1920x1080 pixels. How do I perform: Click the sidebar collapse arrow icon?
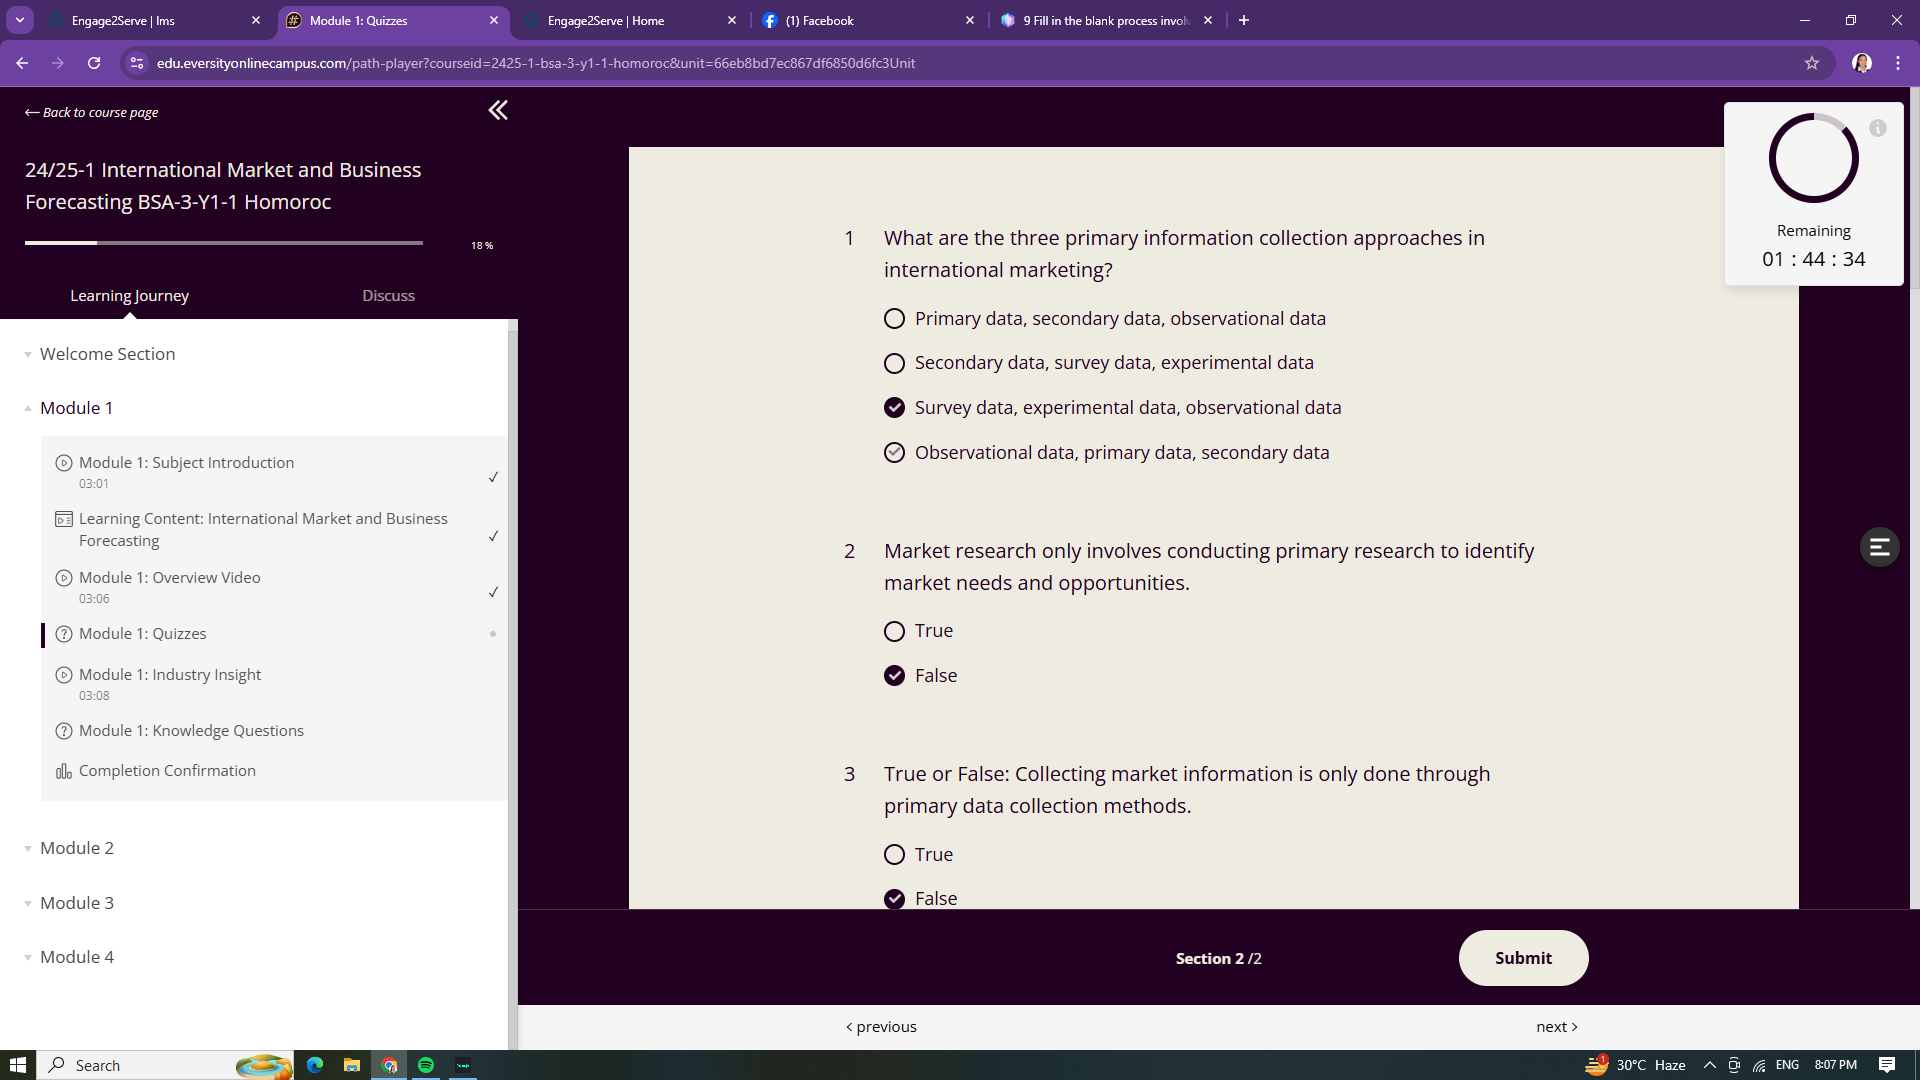tap(497, 109)
